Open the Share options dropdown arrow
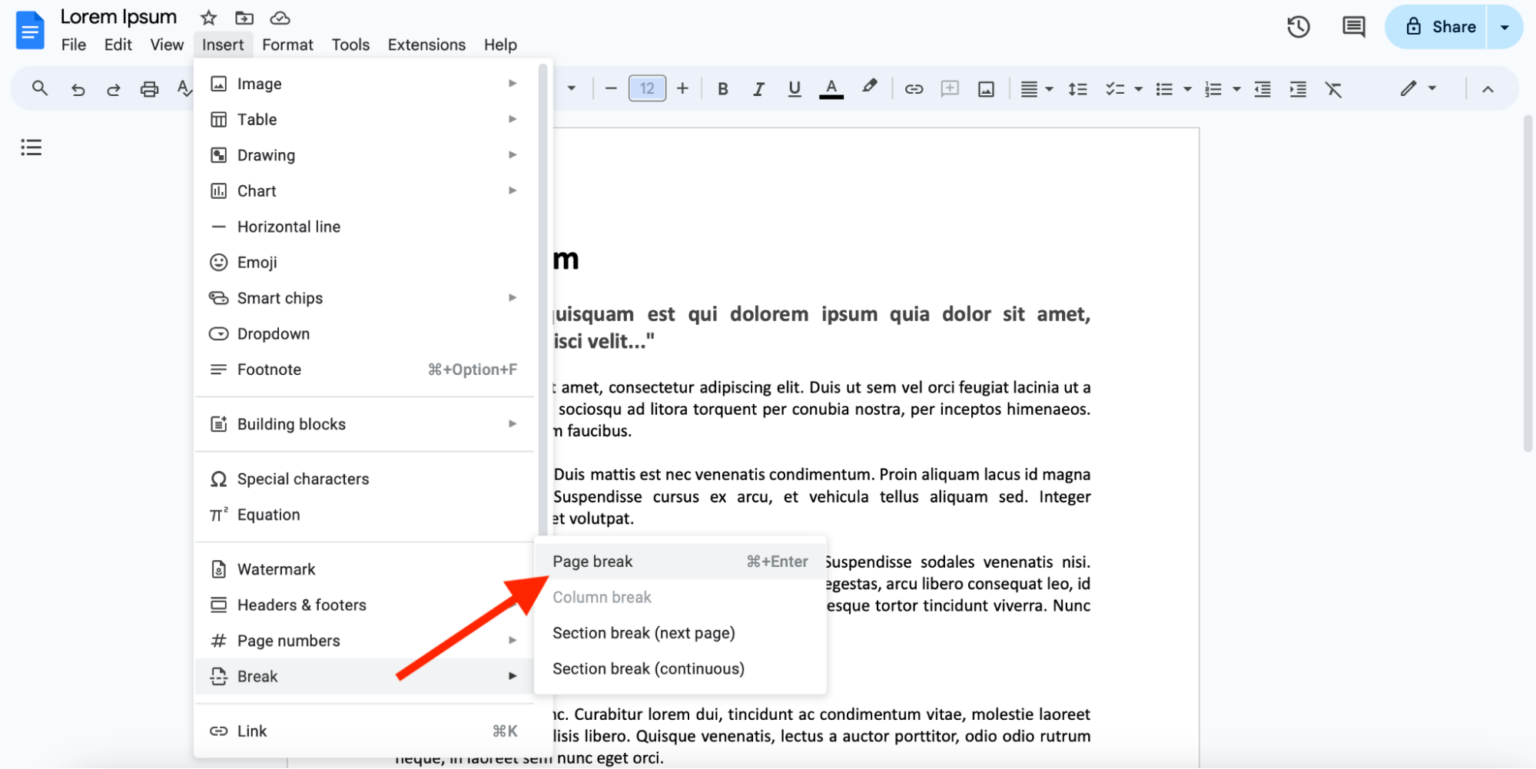The height and width of the screenshot is (769, 1536). 1505,27
